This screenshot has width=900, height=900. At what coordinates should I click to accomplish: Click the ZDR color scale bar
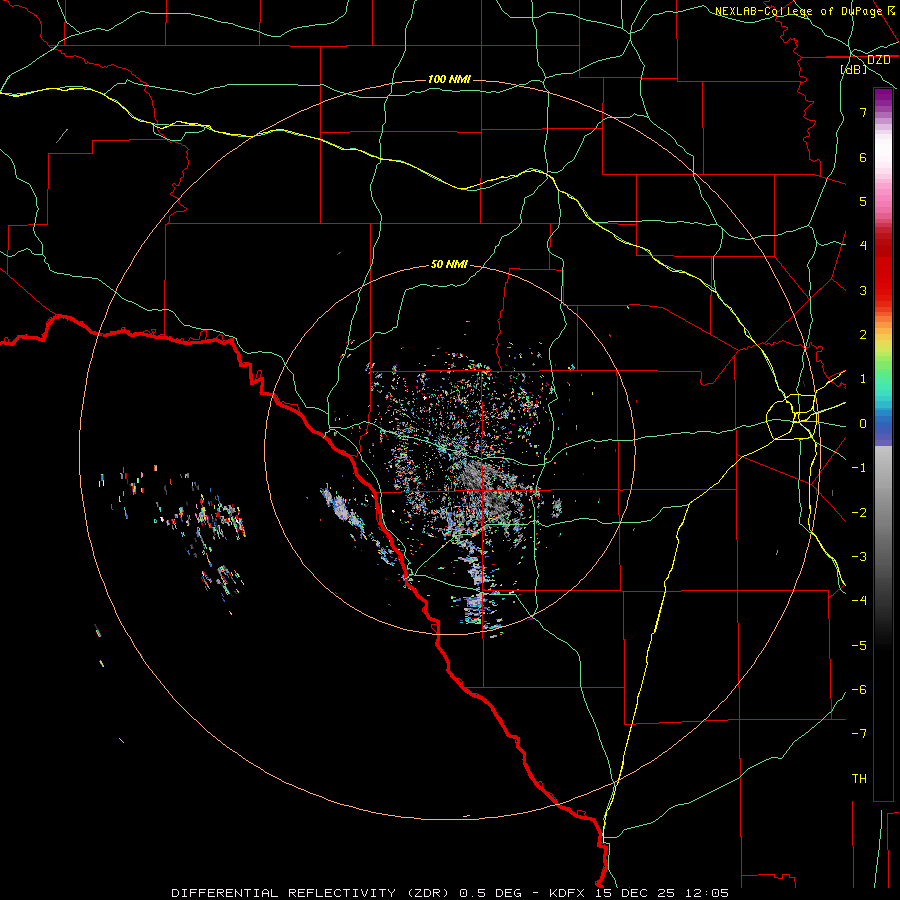(x=883, y=444)
